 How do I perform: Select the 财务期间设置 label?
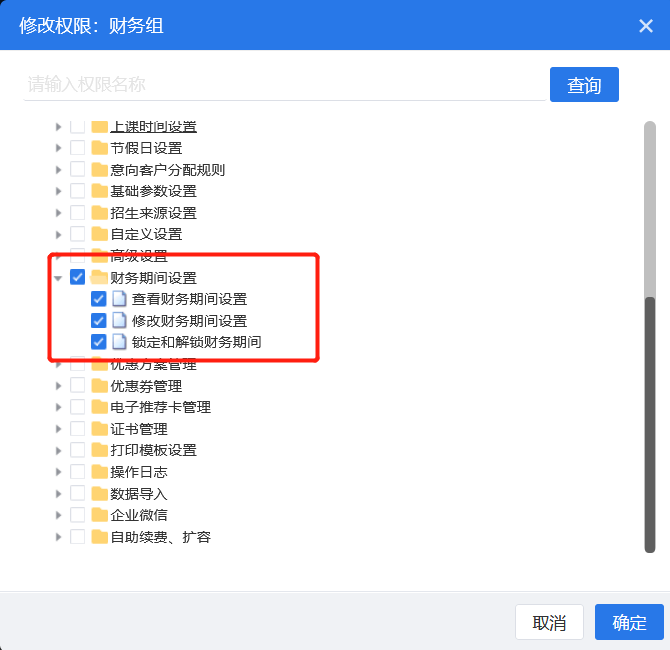[x=153, y=278]
